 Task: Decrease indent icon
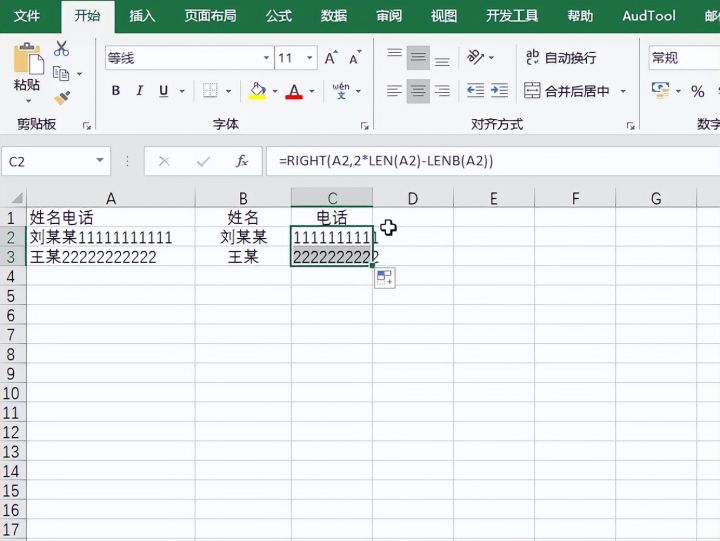coord(475,90)
